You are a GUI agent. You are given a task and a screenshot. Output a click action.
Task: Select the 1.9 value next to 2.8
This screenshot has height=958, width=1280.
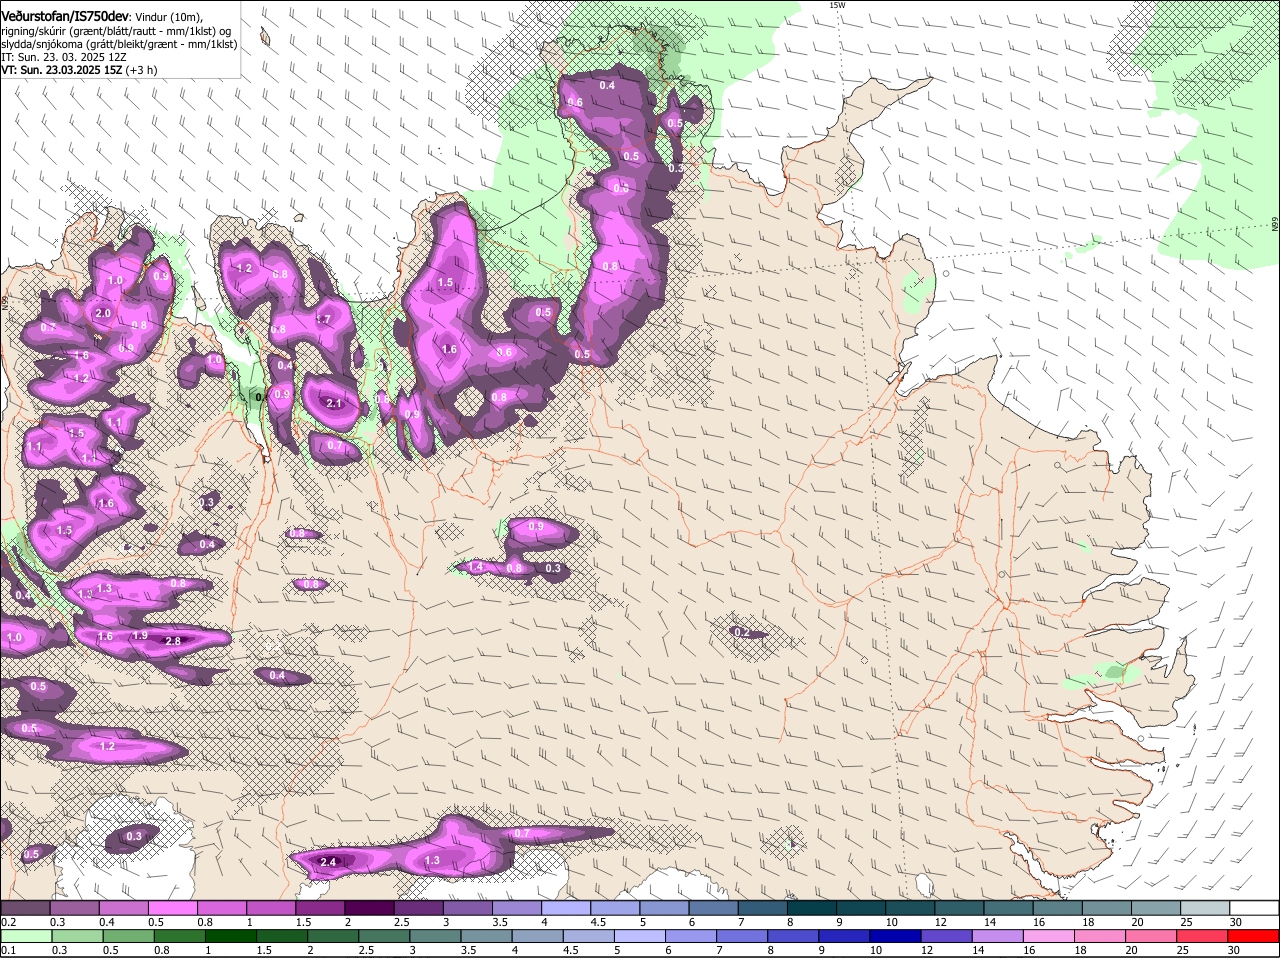click(140, 636)
